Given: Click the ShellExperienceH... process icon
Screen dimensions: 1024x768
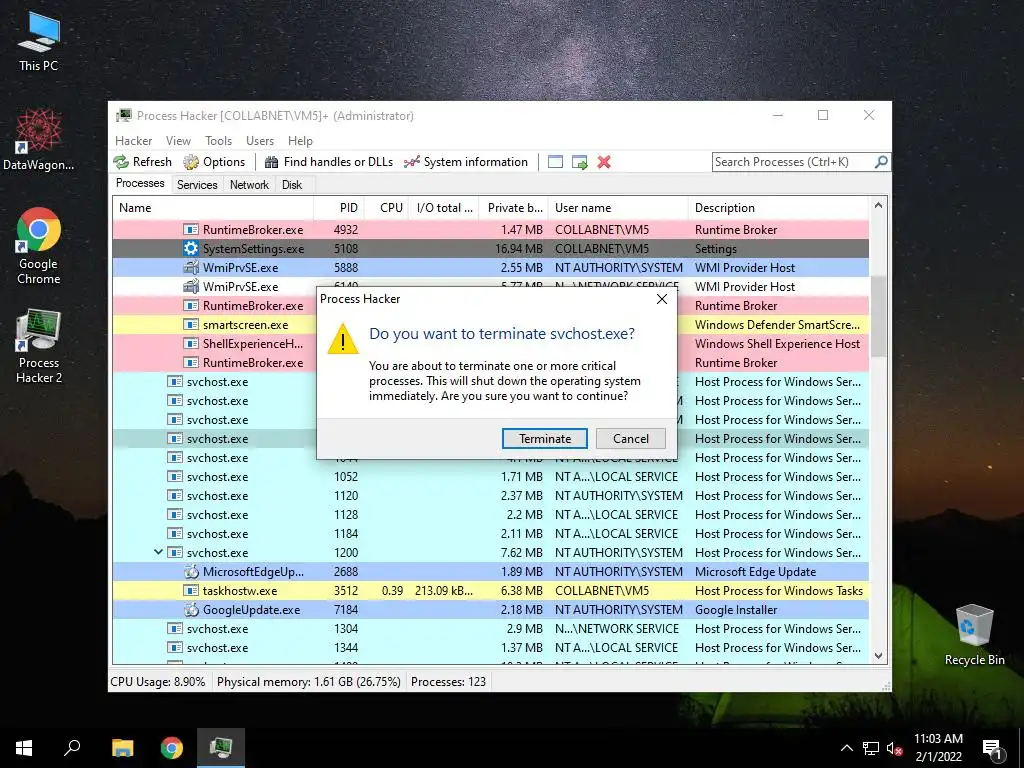Looking at the screenshot, I should (191, 344).
